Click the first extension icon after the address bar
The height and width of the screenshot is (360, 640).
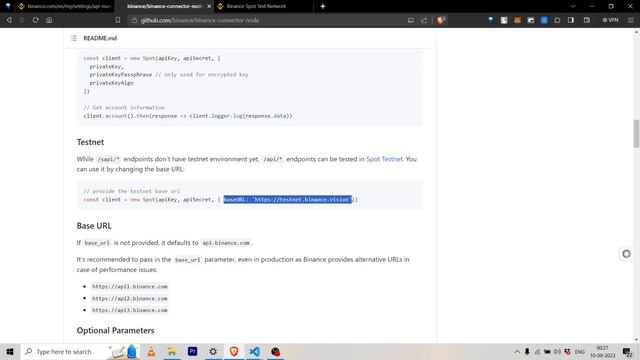[x=491, y=20]
